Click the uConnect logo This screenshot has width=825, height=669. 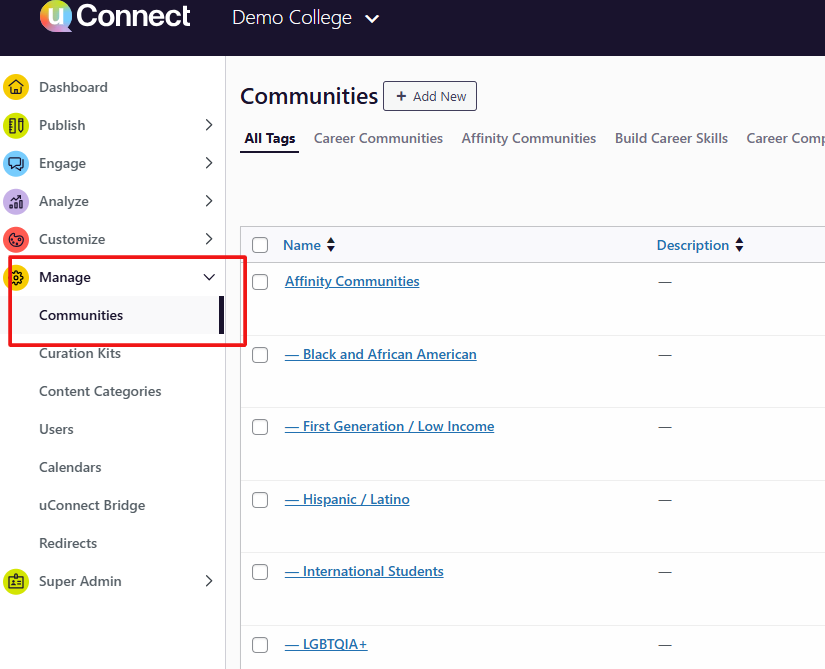click(x=115, y=17)
